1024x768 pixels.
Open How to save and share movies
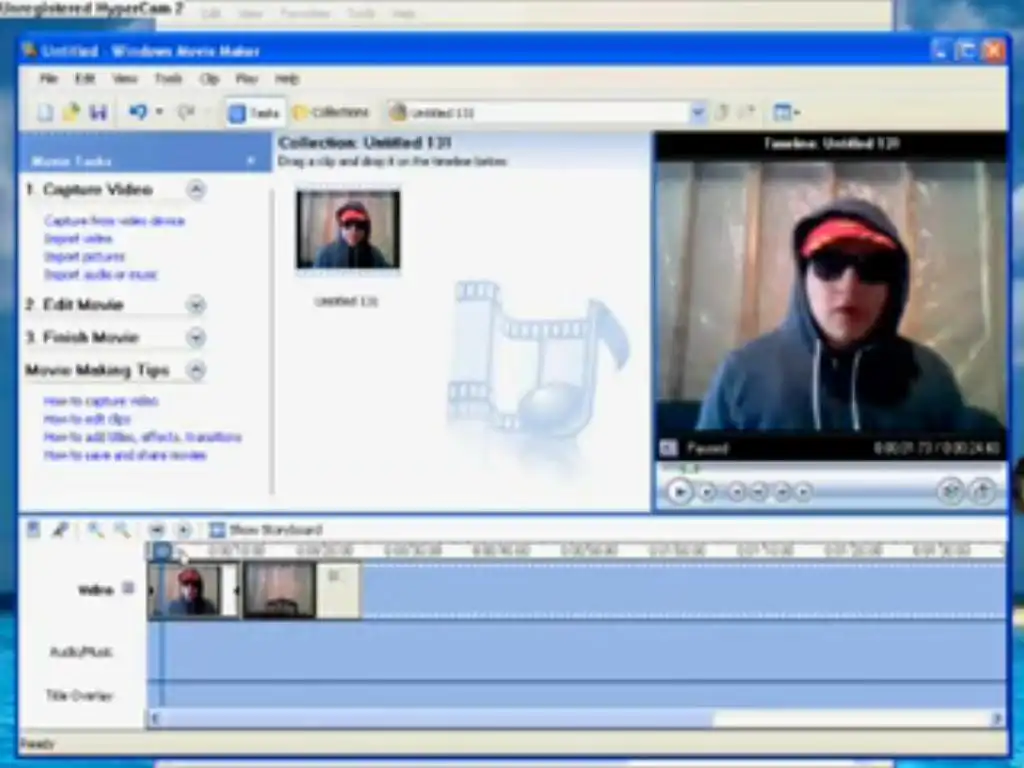(x=125, y=455)
